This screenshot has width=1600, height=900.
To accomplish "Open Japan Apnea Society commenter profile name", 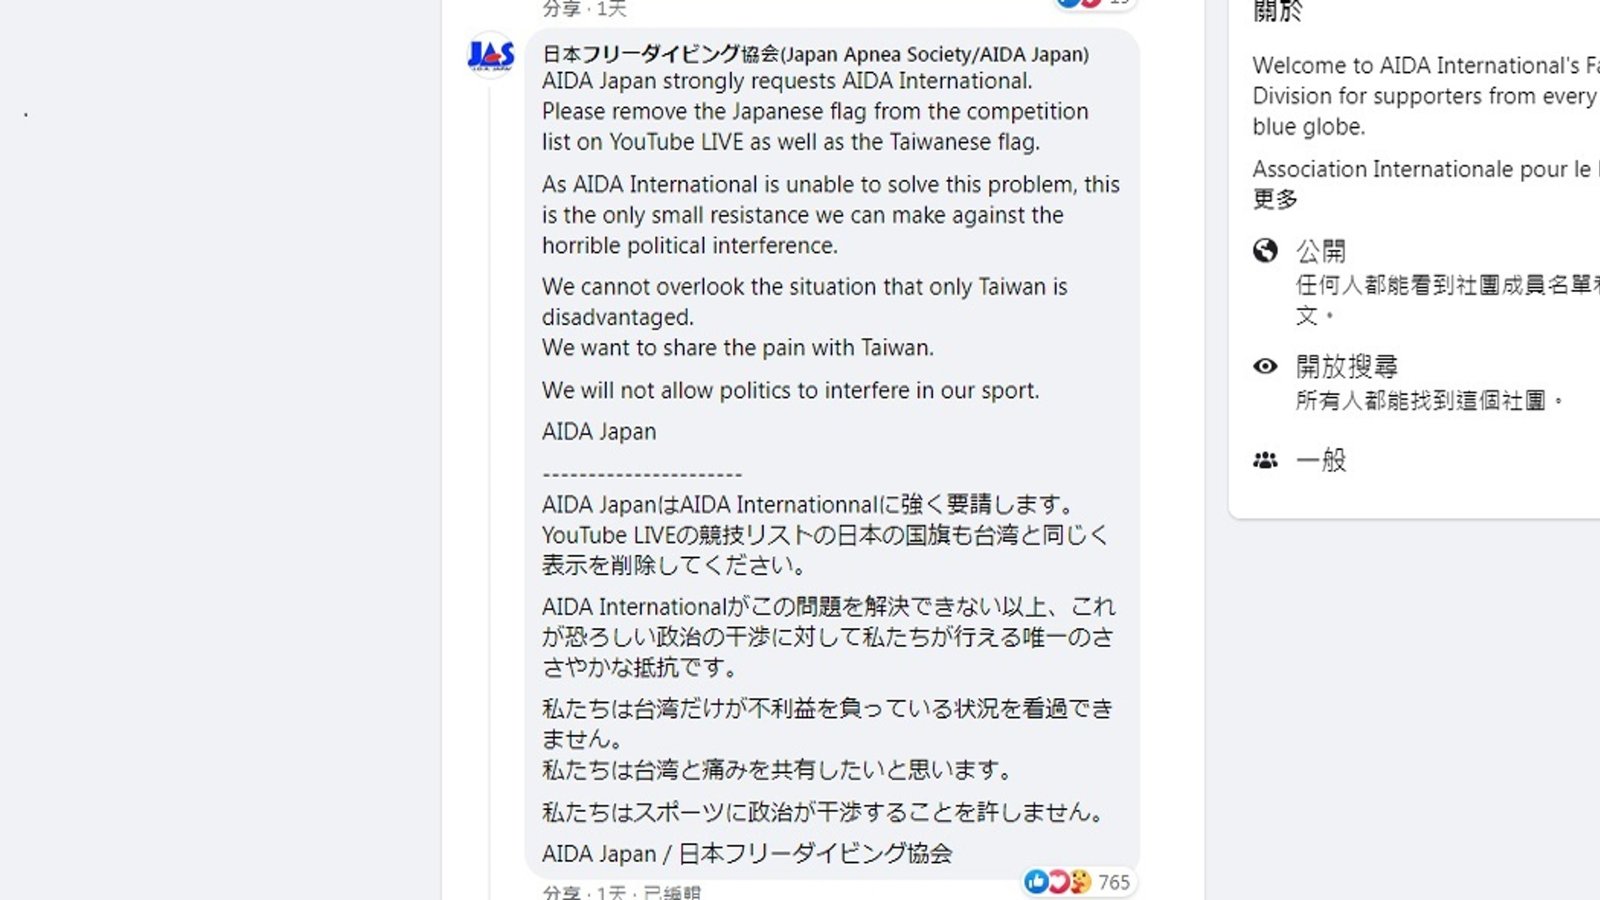I will (x=815, y=54).
